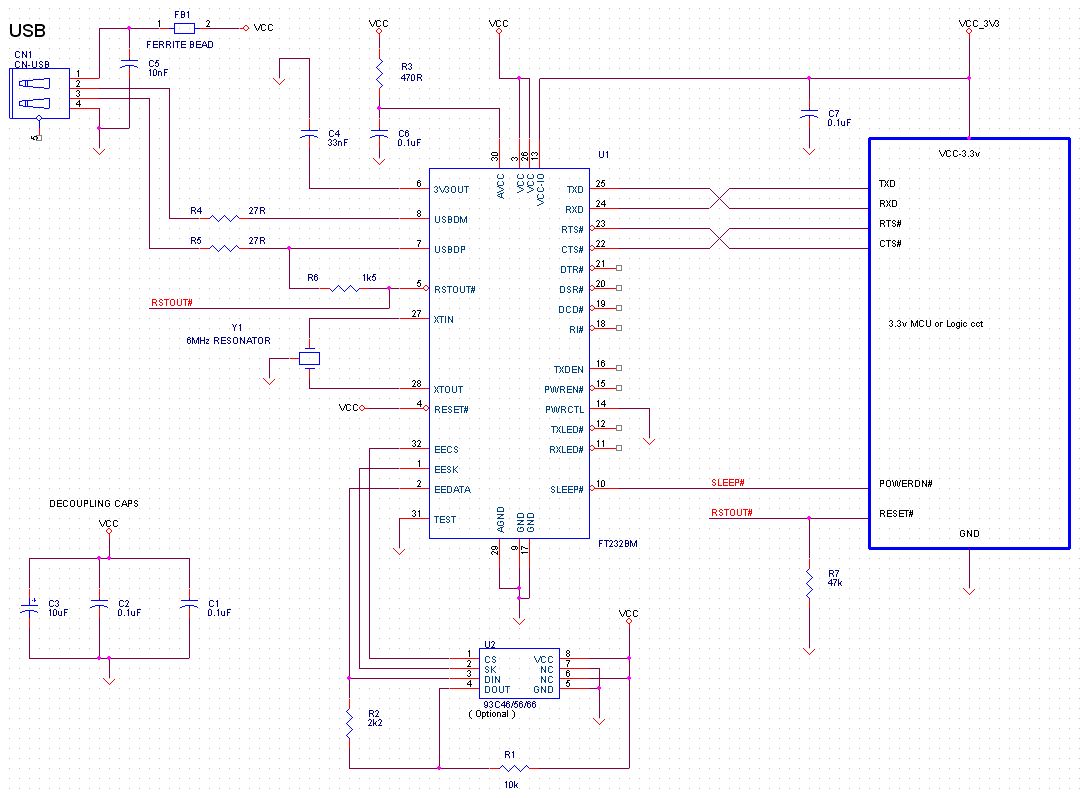The width and height of the screenshot is (1087, 798).
Task: Select resistor R3 470R symbol
Action: (x=379, y=73)
